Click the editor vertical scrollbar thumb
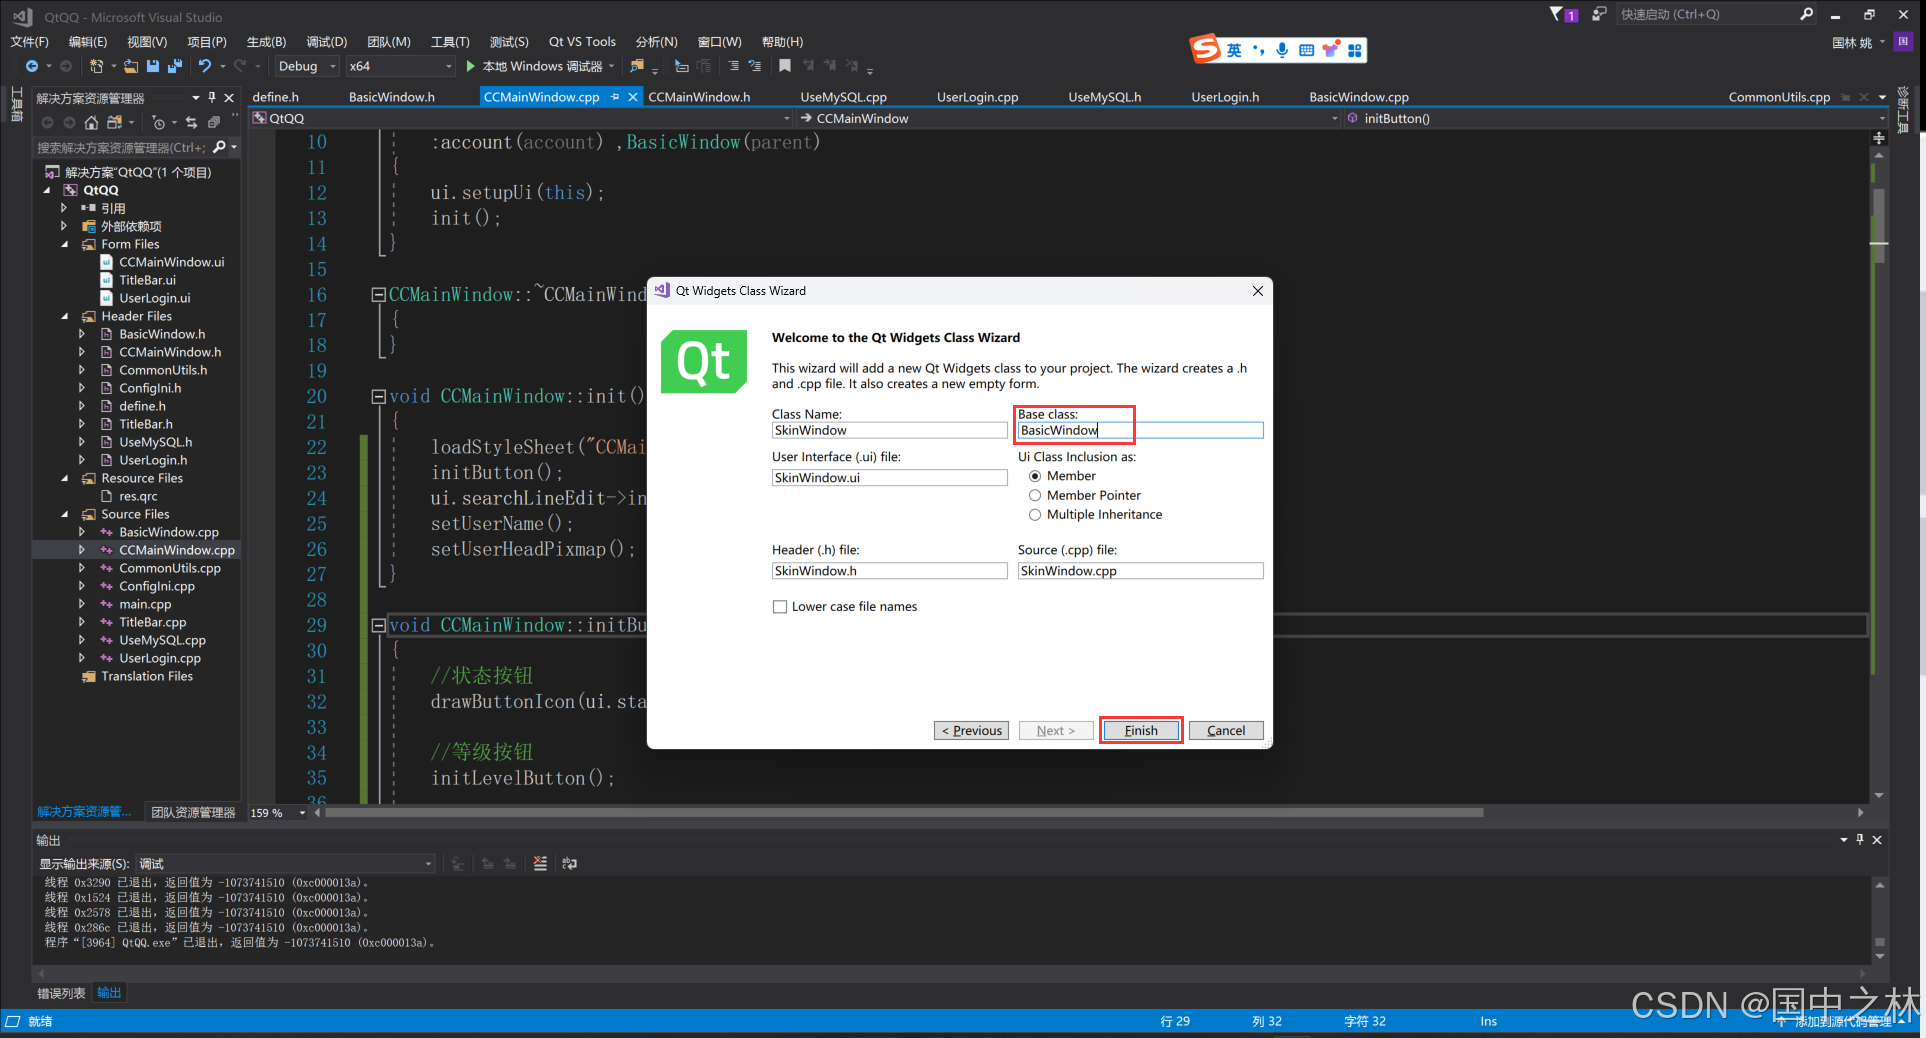The height and width of the screenshot is (1038, 1926). 1879,225
